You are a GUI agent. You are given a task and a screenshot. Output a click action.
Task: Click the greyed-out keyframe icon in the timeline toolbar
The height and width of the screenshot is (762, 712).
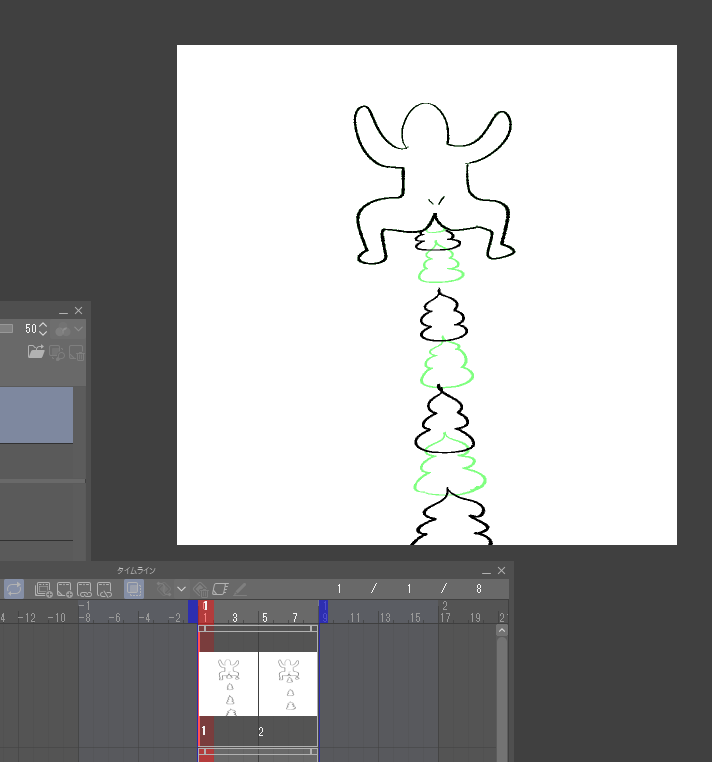163,589
